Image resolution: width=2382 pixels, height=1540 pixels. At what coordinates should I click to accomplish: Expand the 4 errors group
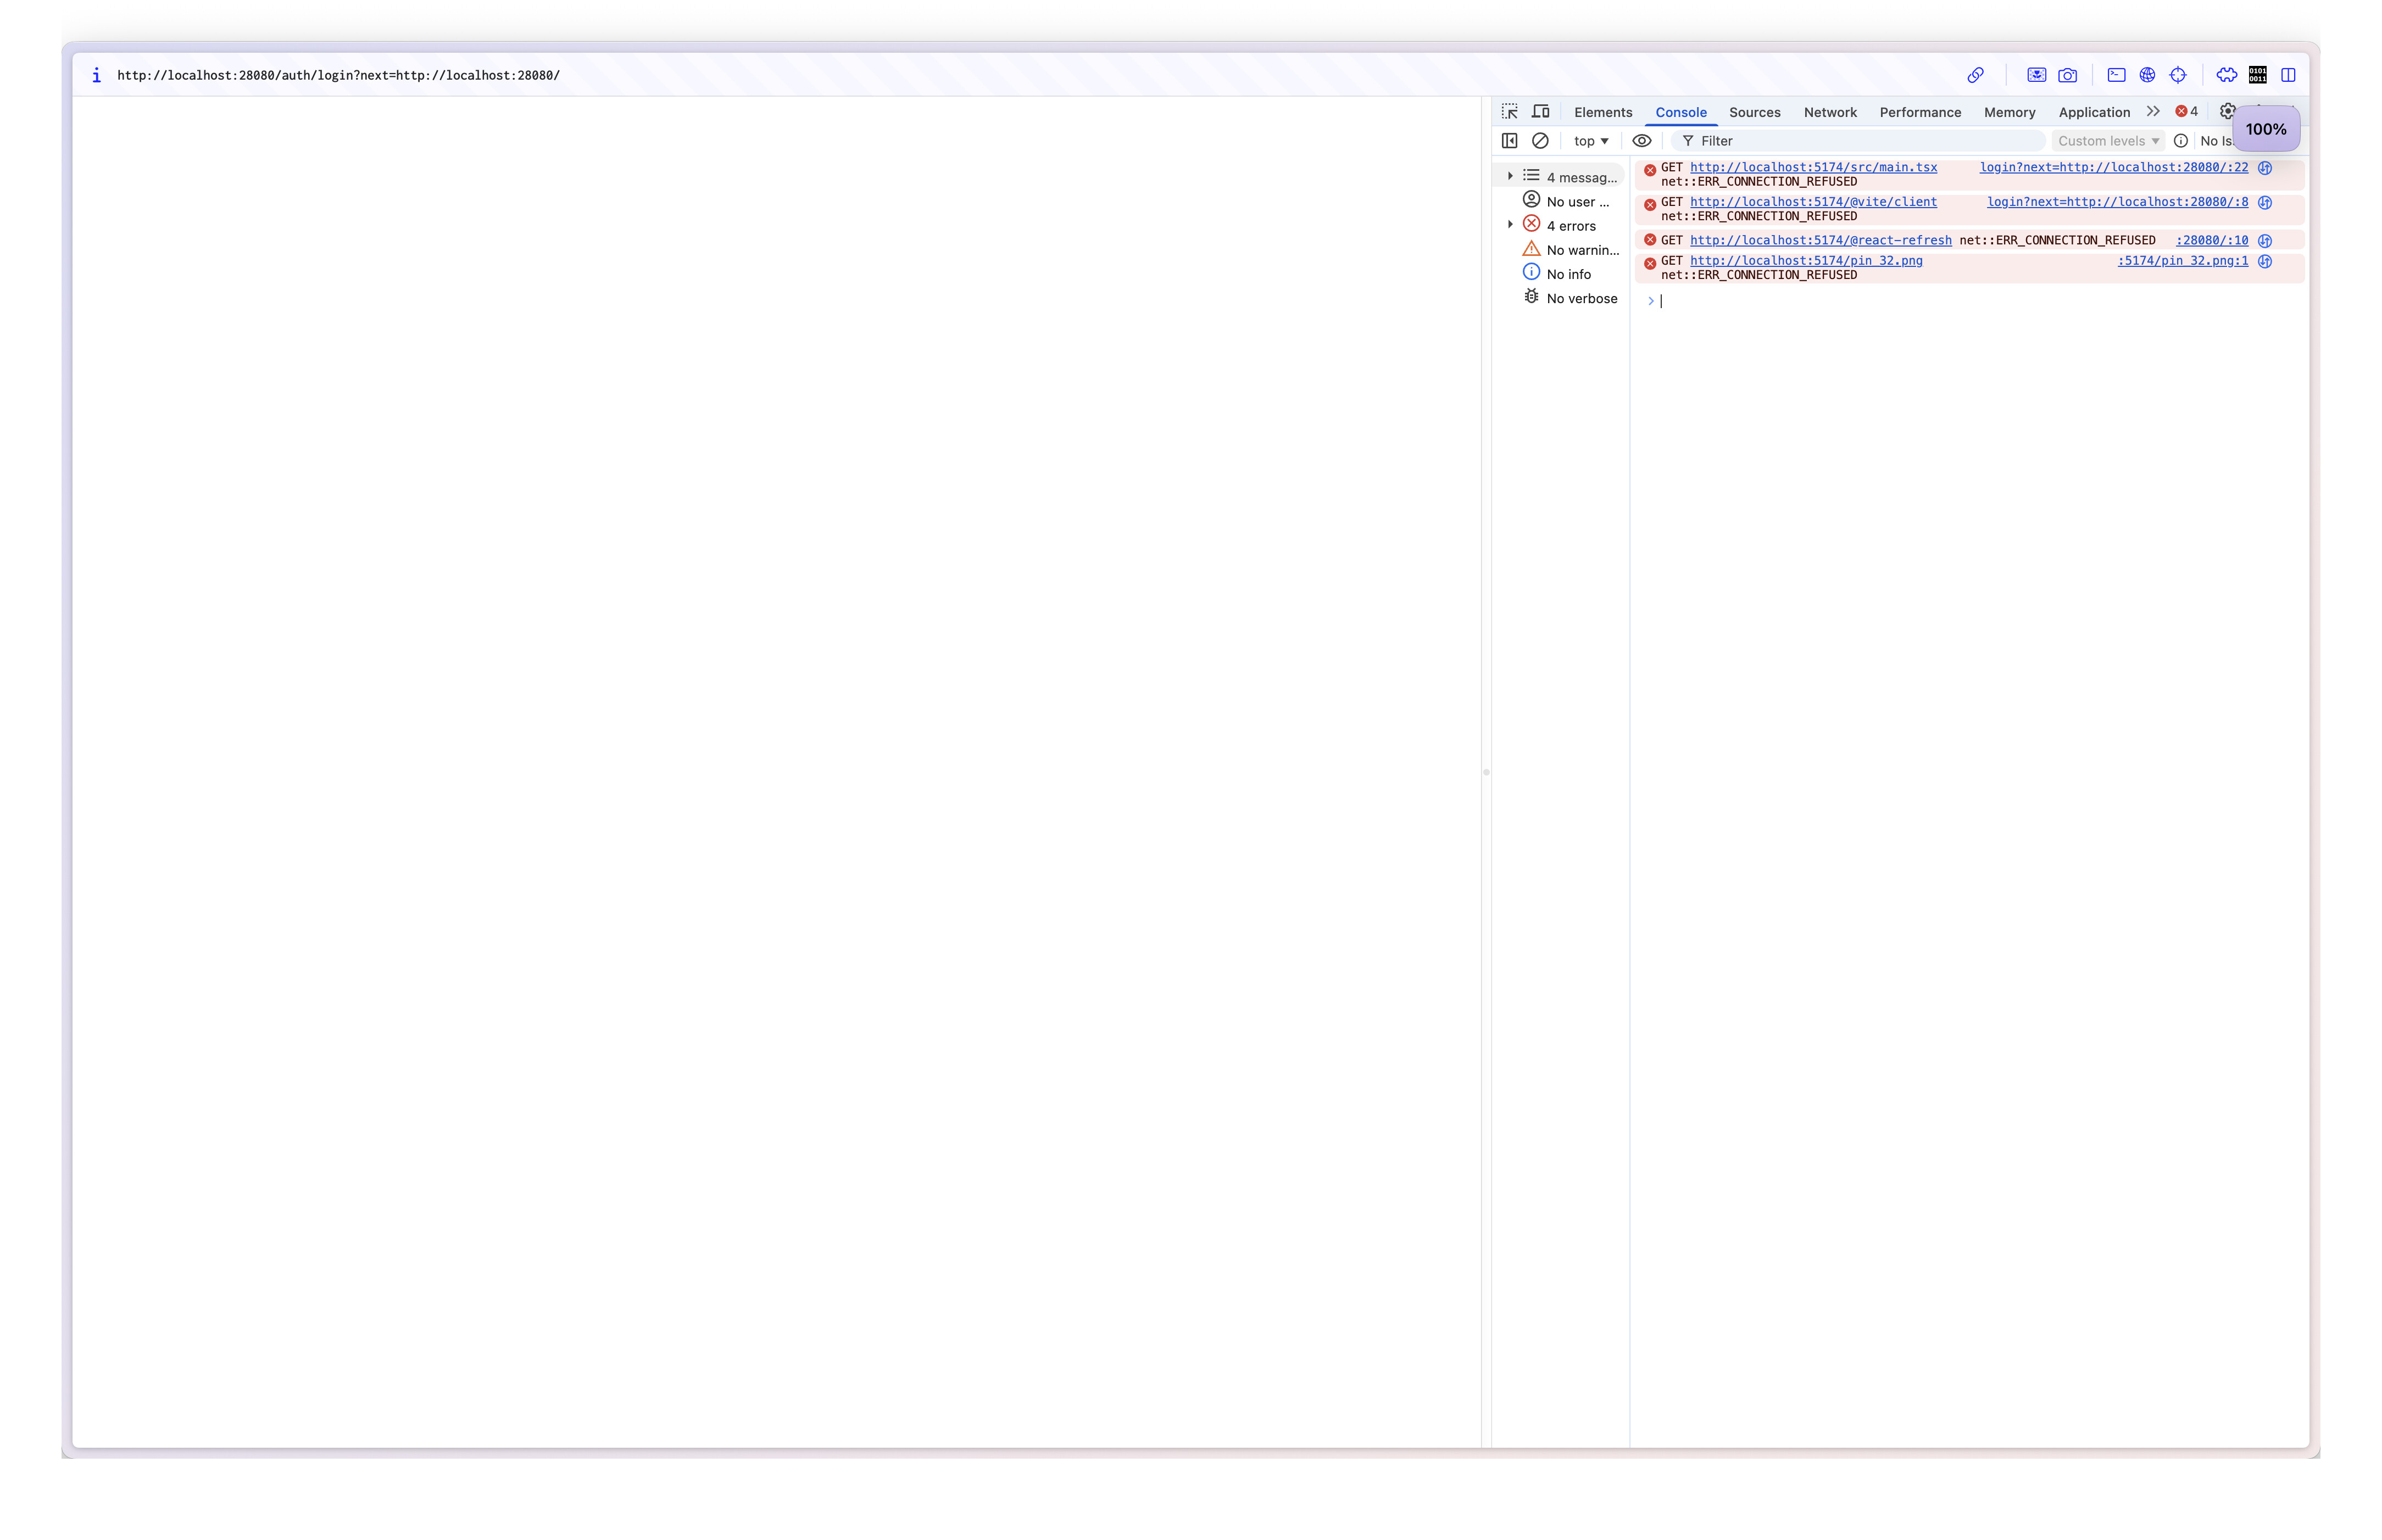1510,225
